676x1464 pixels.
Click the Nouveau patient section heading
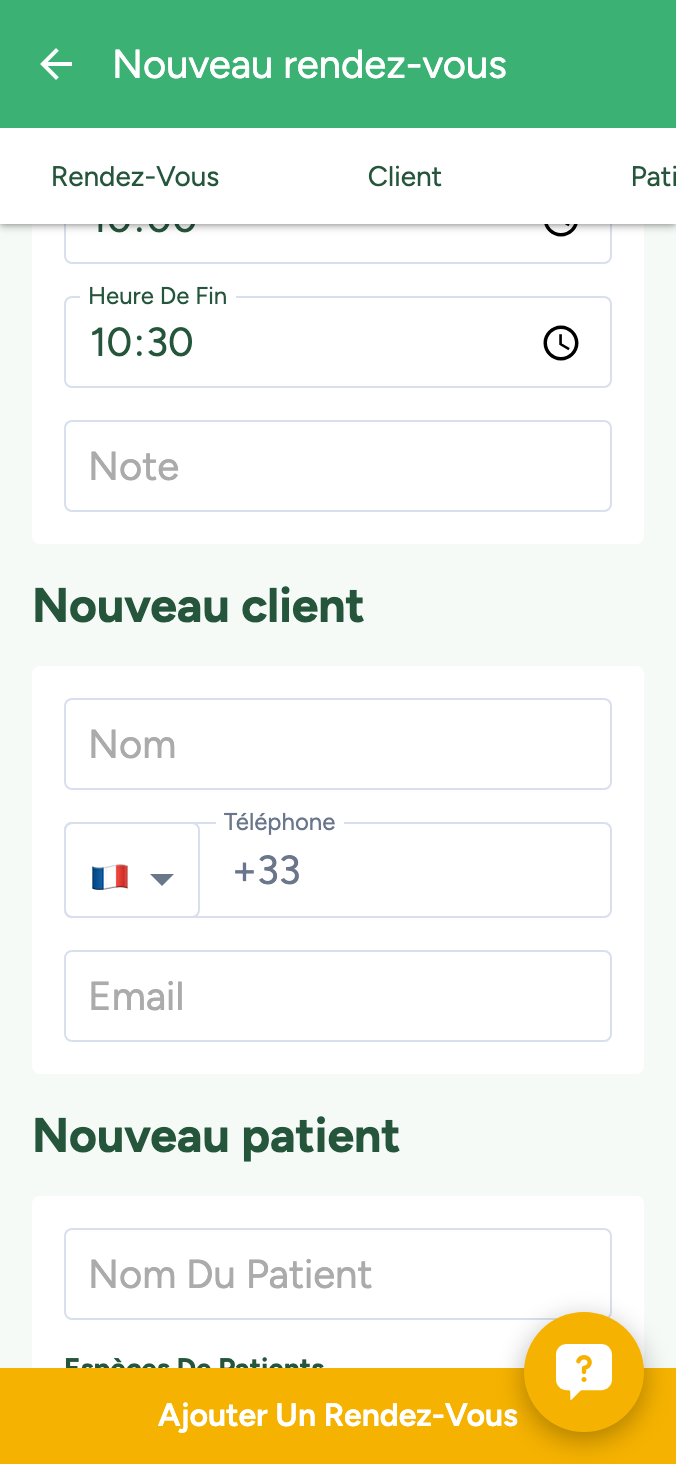coord(217,1136)
